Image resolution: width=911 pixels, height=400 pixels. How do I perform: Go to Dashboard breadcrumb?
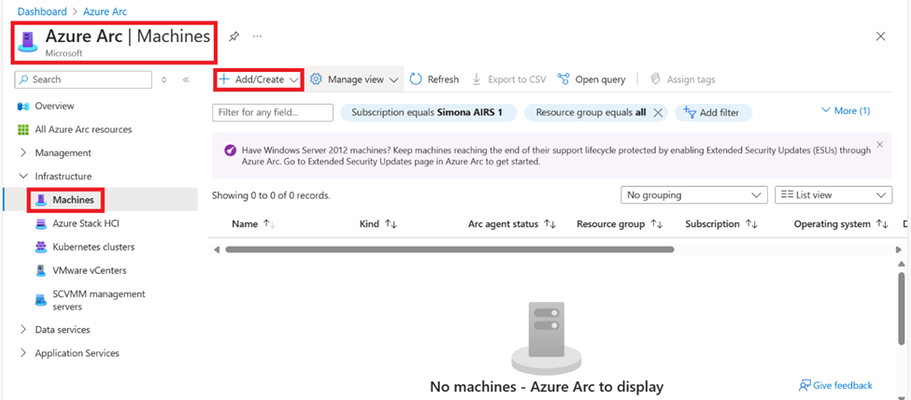(42, 12)
